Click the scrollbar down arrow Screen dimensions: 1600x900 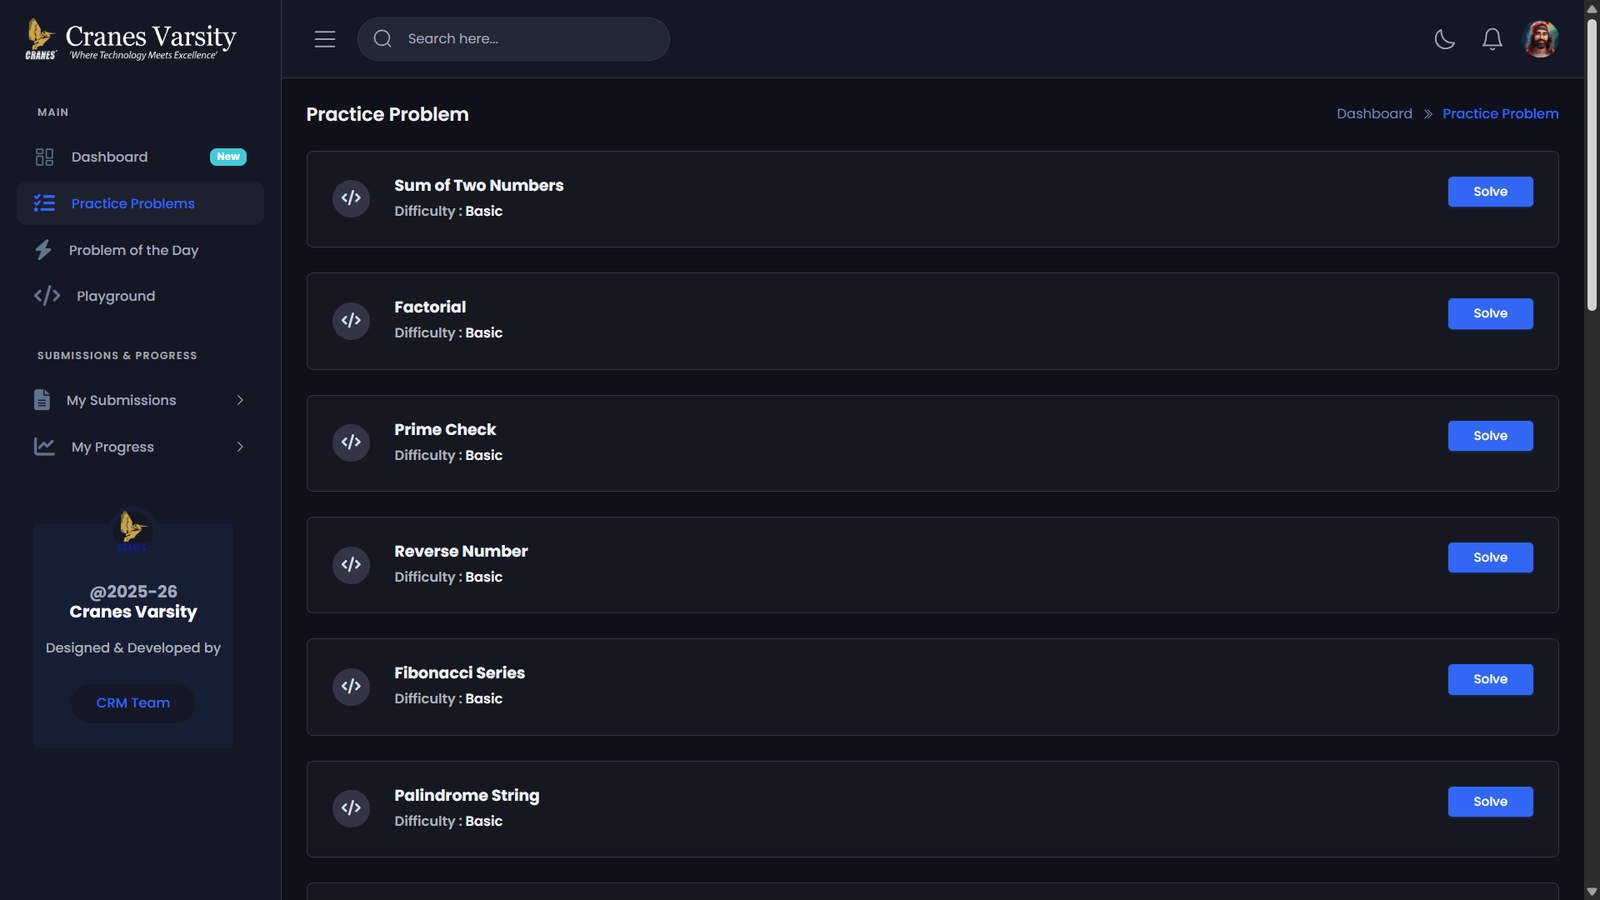click(1592, 891)
